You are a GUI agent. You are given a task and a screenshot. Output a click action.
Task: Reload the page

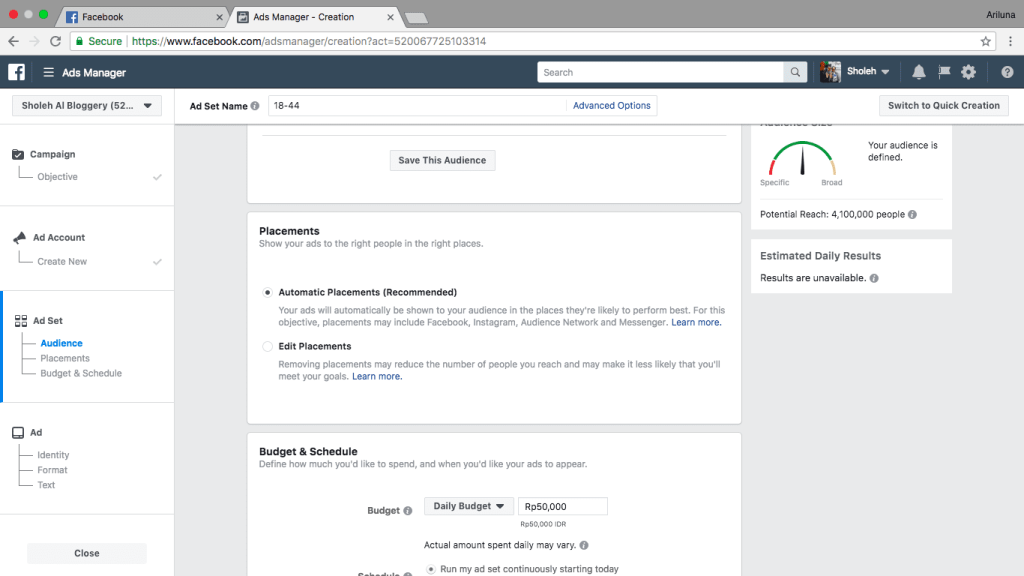56,41
